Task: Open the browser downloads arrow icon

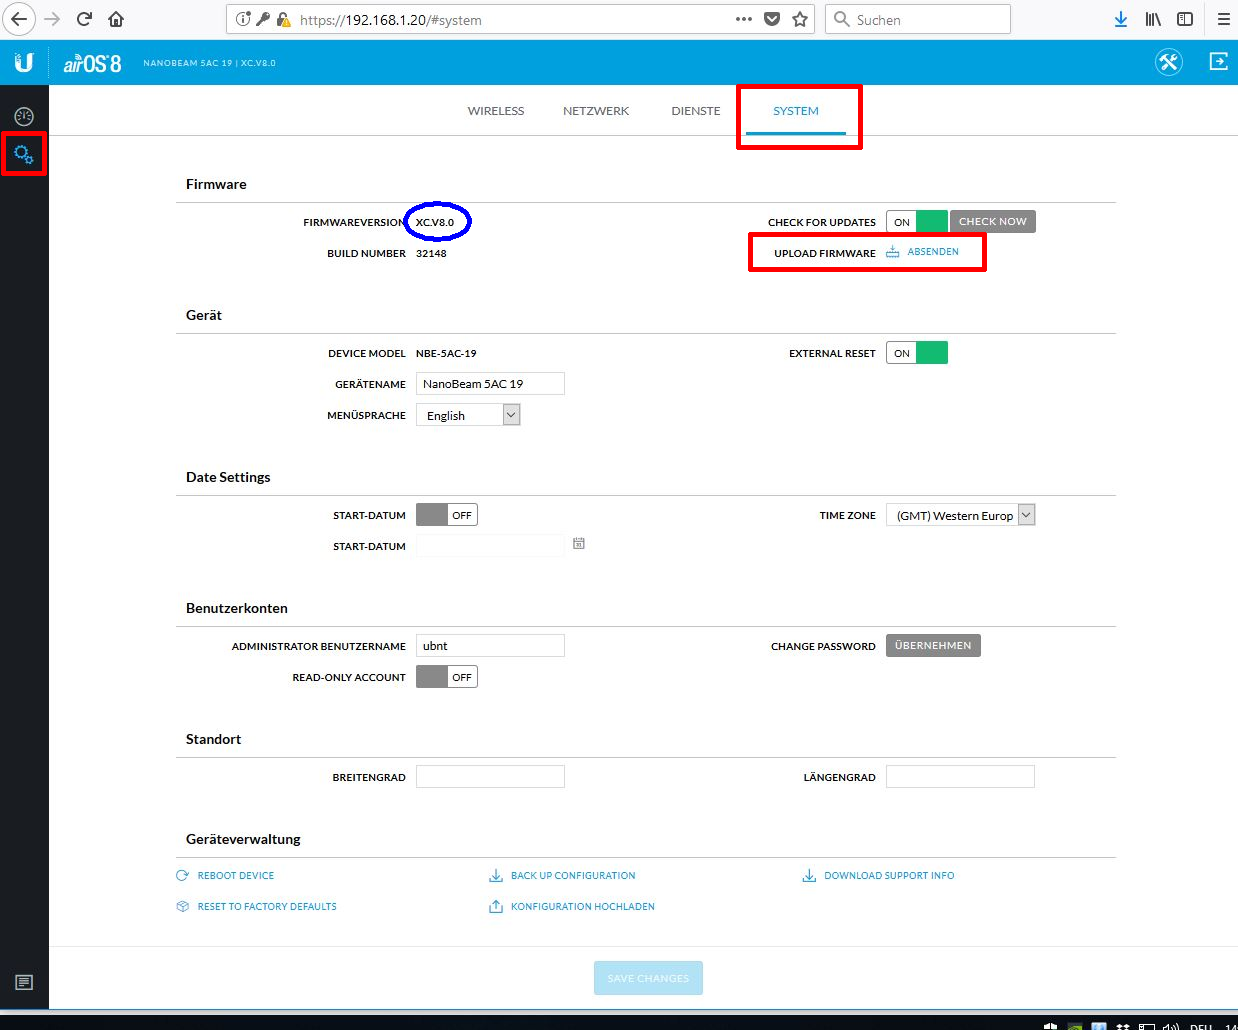Action: [1121, 19]
